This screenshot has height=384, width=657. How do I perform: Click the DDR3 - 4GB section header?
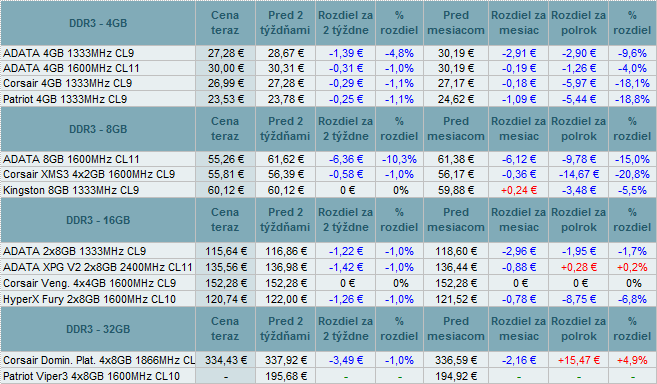click(98, 23)
